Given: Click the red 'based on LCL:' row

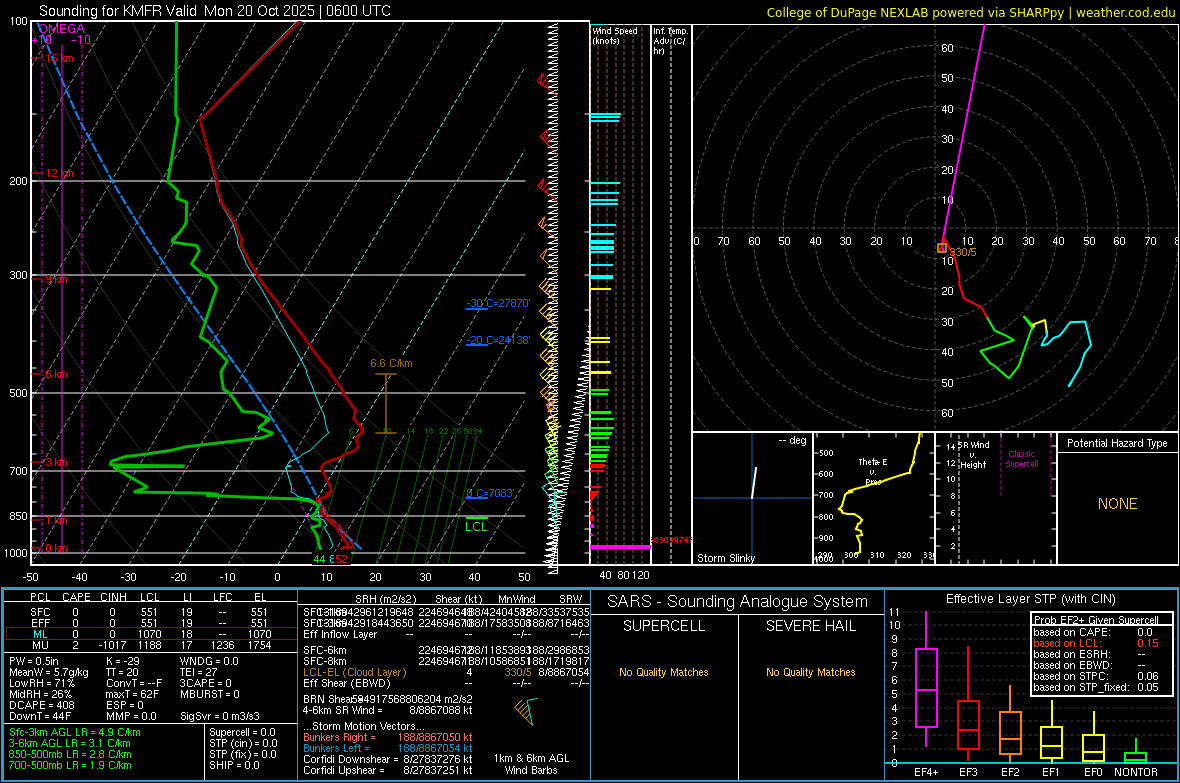Looking at the screenshot, I should click(1096, 643).
